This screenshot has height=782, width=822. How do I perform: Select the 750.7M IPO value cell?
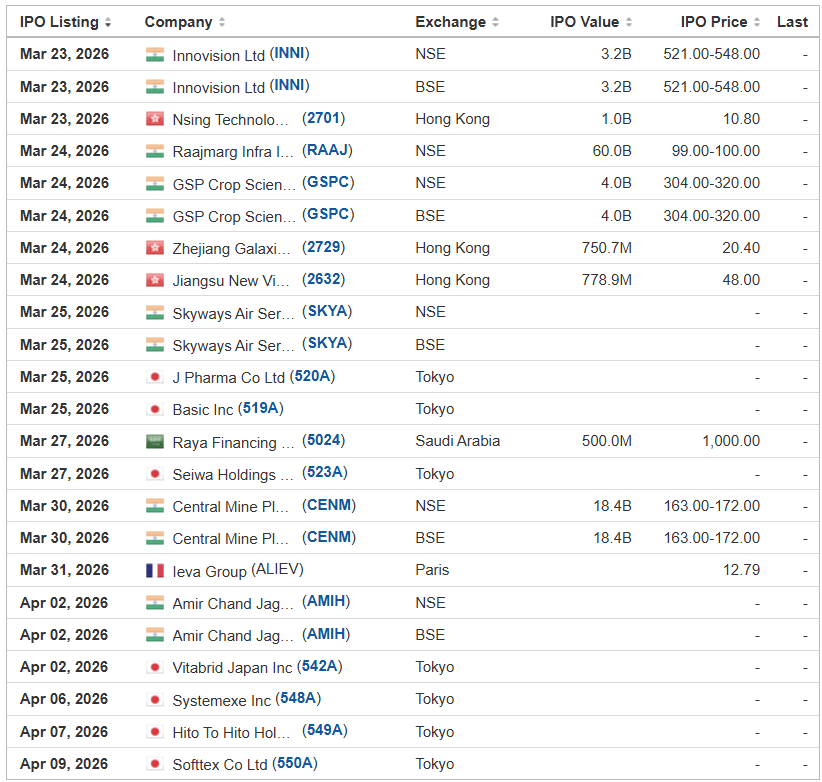point(607,248)
